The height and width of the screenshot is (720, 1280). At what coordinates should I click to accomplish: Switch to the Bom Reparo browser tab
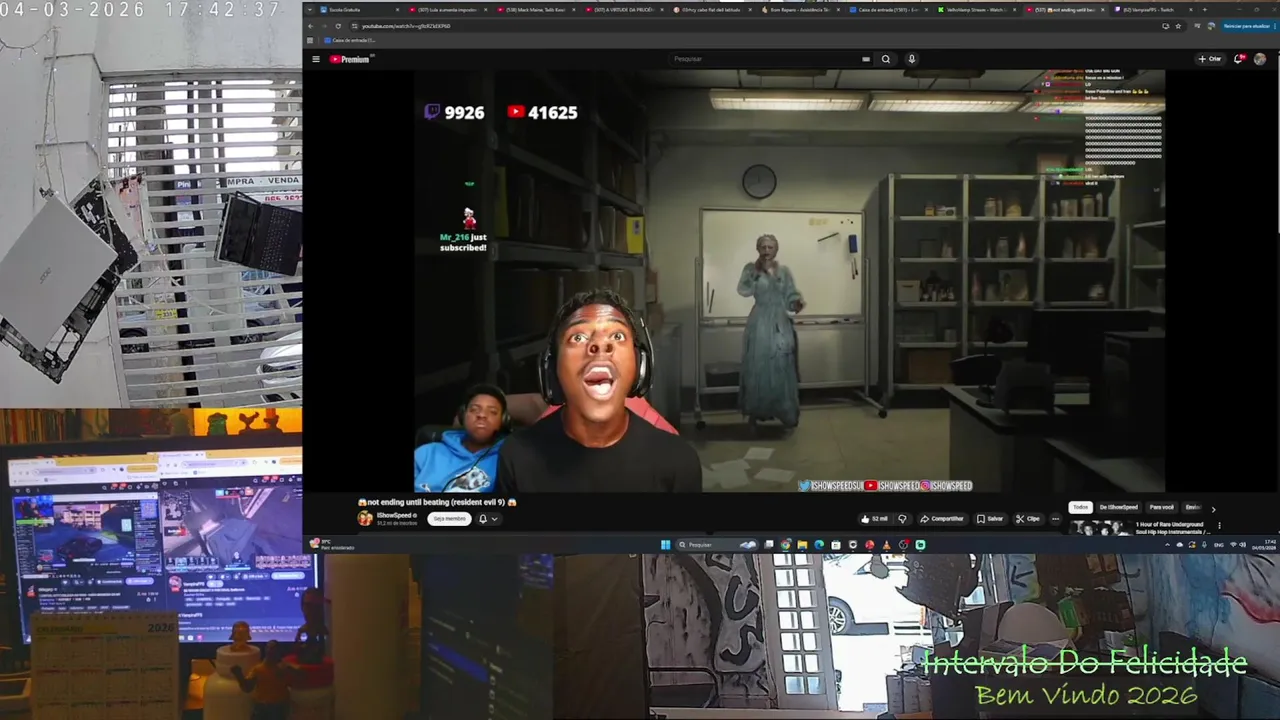799,10
